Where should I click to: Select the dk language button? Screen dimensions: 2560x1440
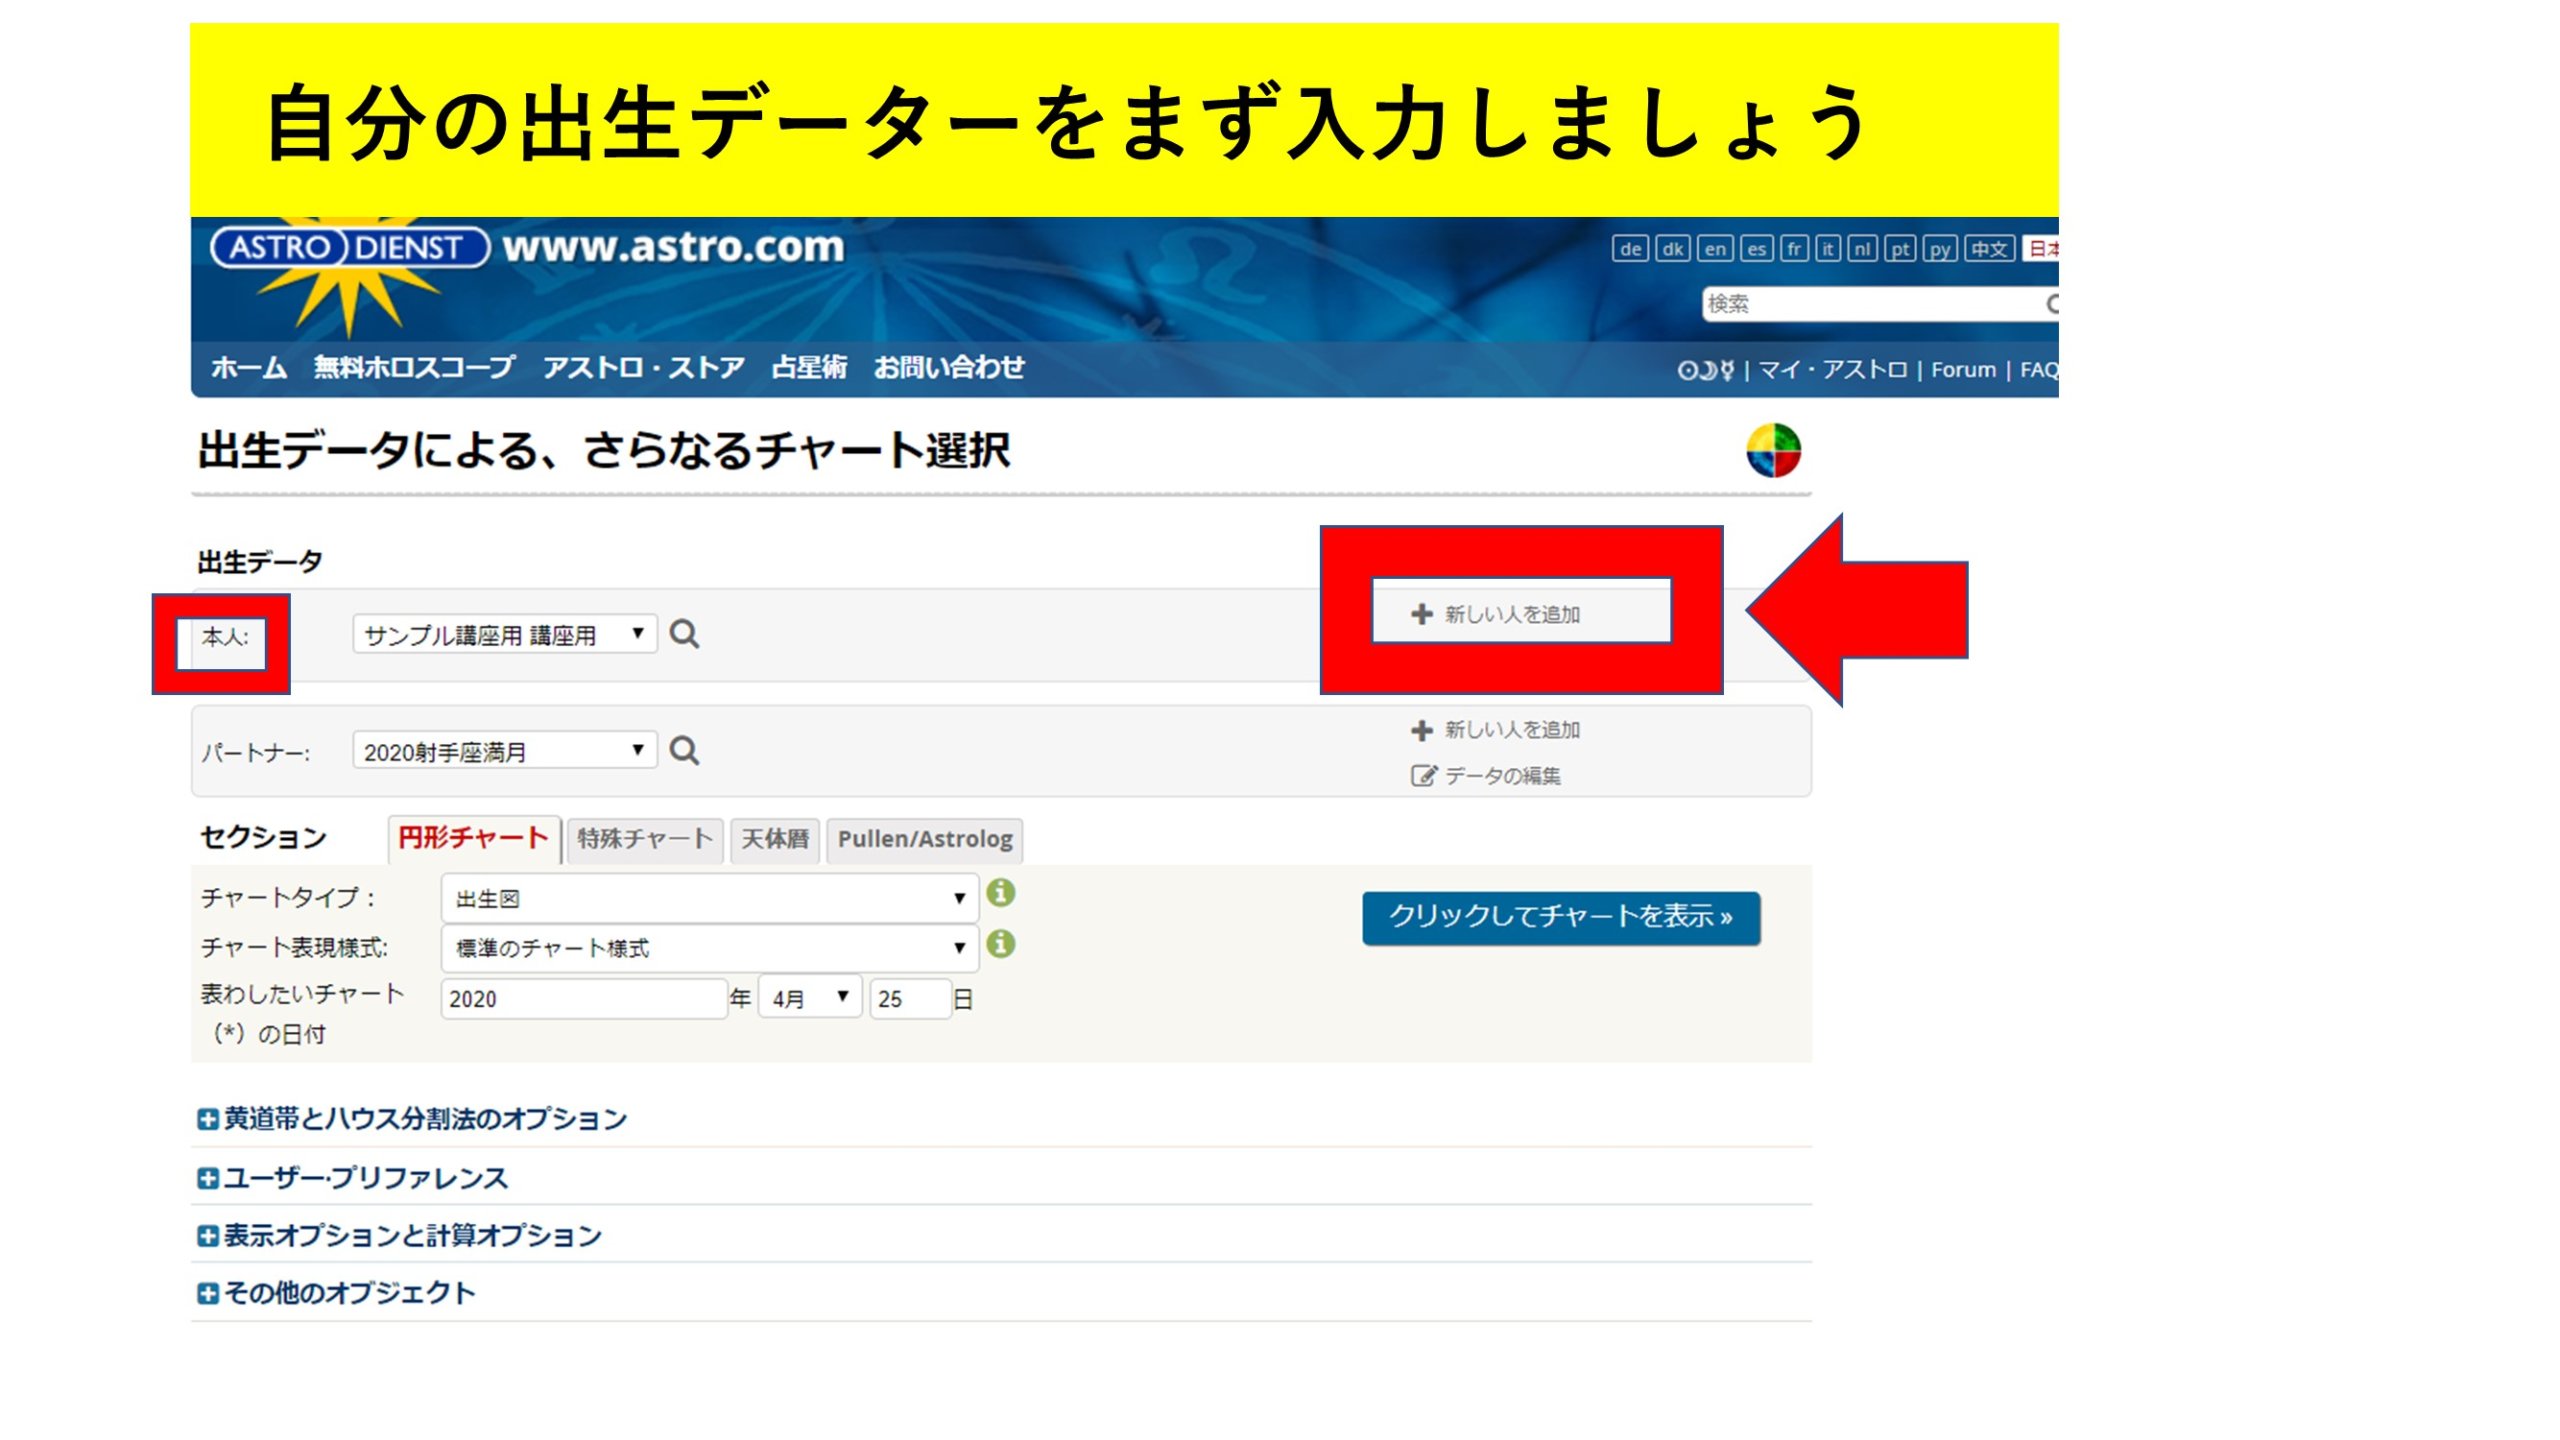click(x=1672, y=249)
